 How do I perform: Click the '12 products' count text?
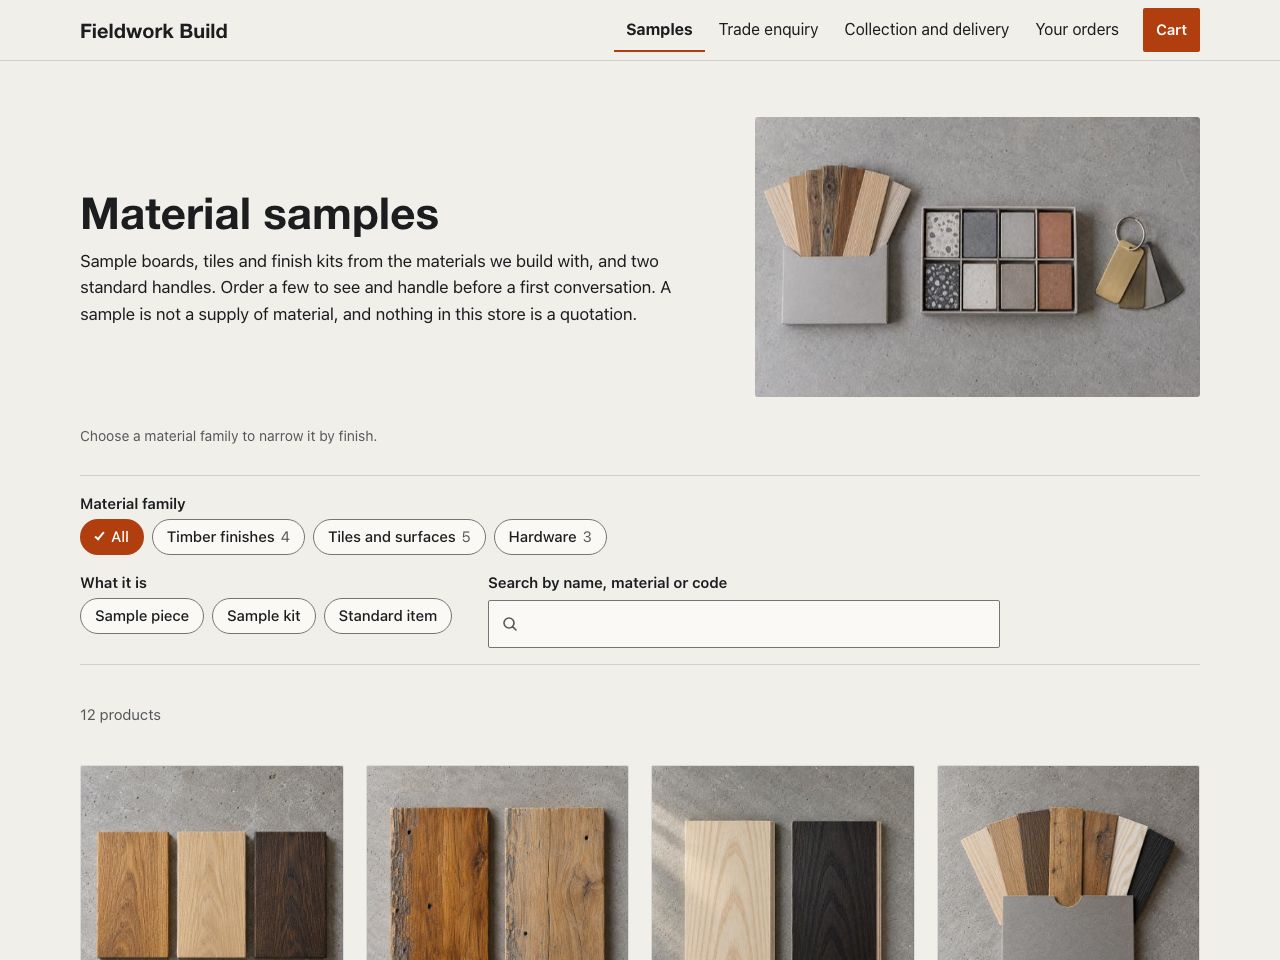pos(120,715)
